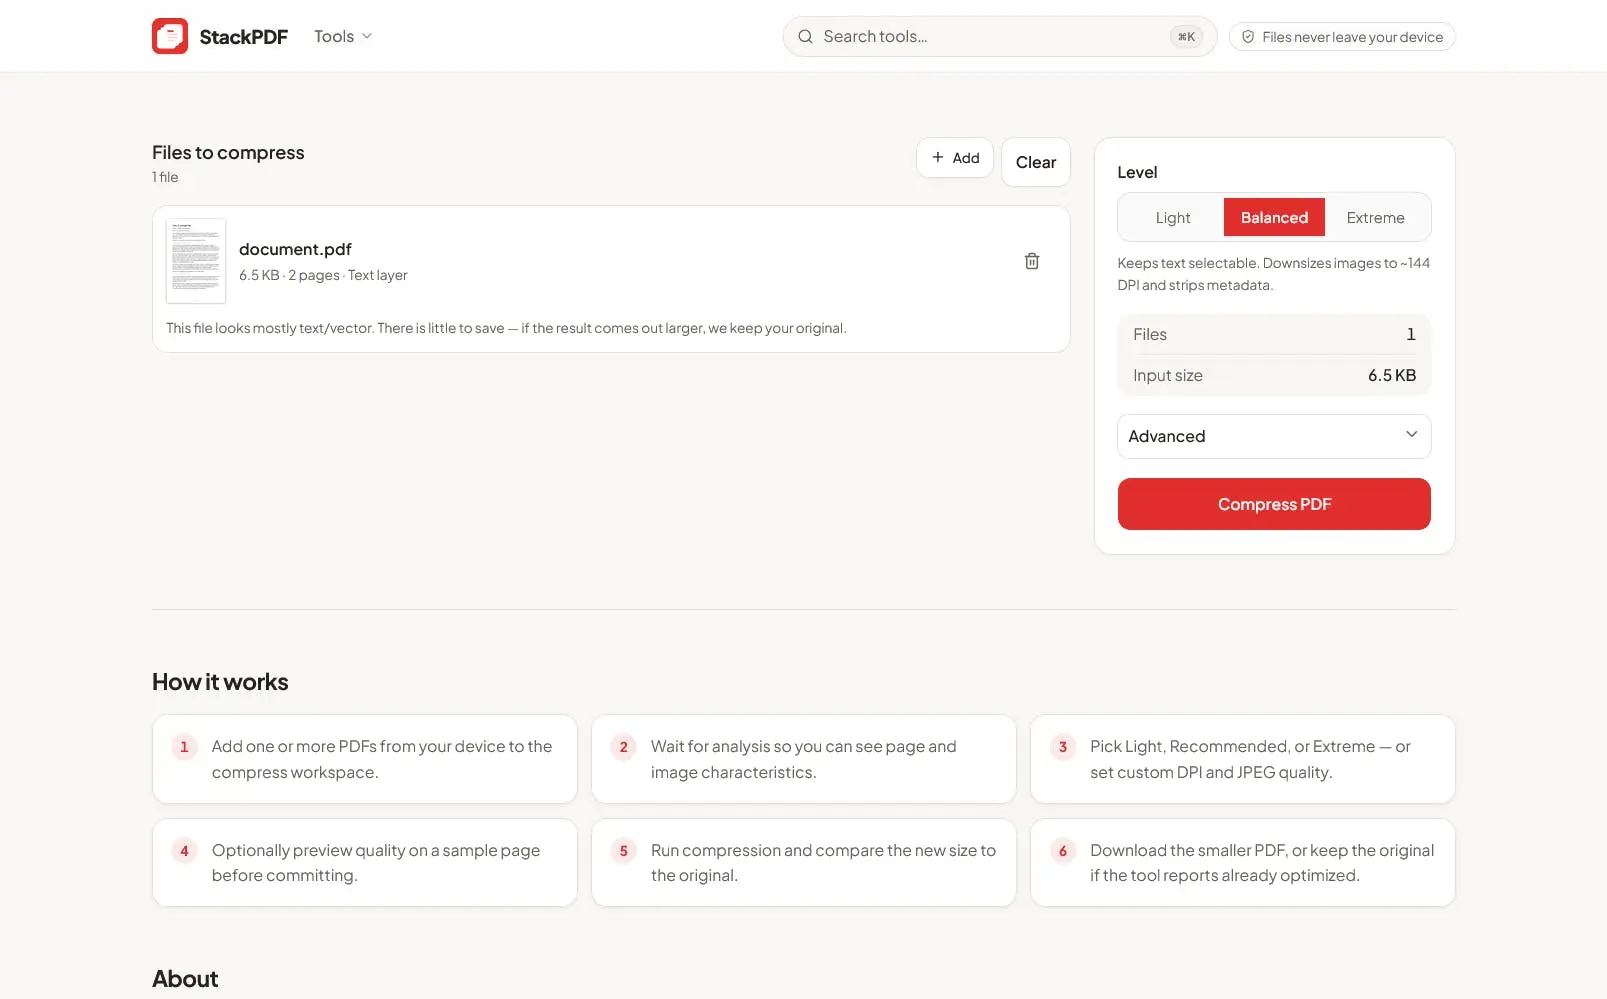Click the shield icon beside privacy note
The height and width of the screenshot is (999, 1607).
[1248, 37]
